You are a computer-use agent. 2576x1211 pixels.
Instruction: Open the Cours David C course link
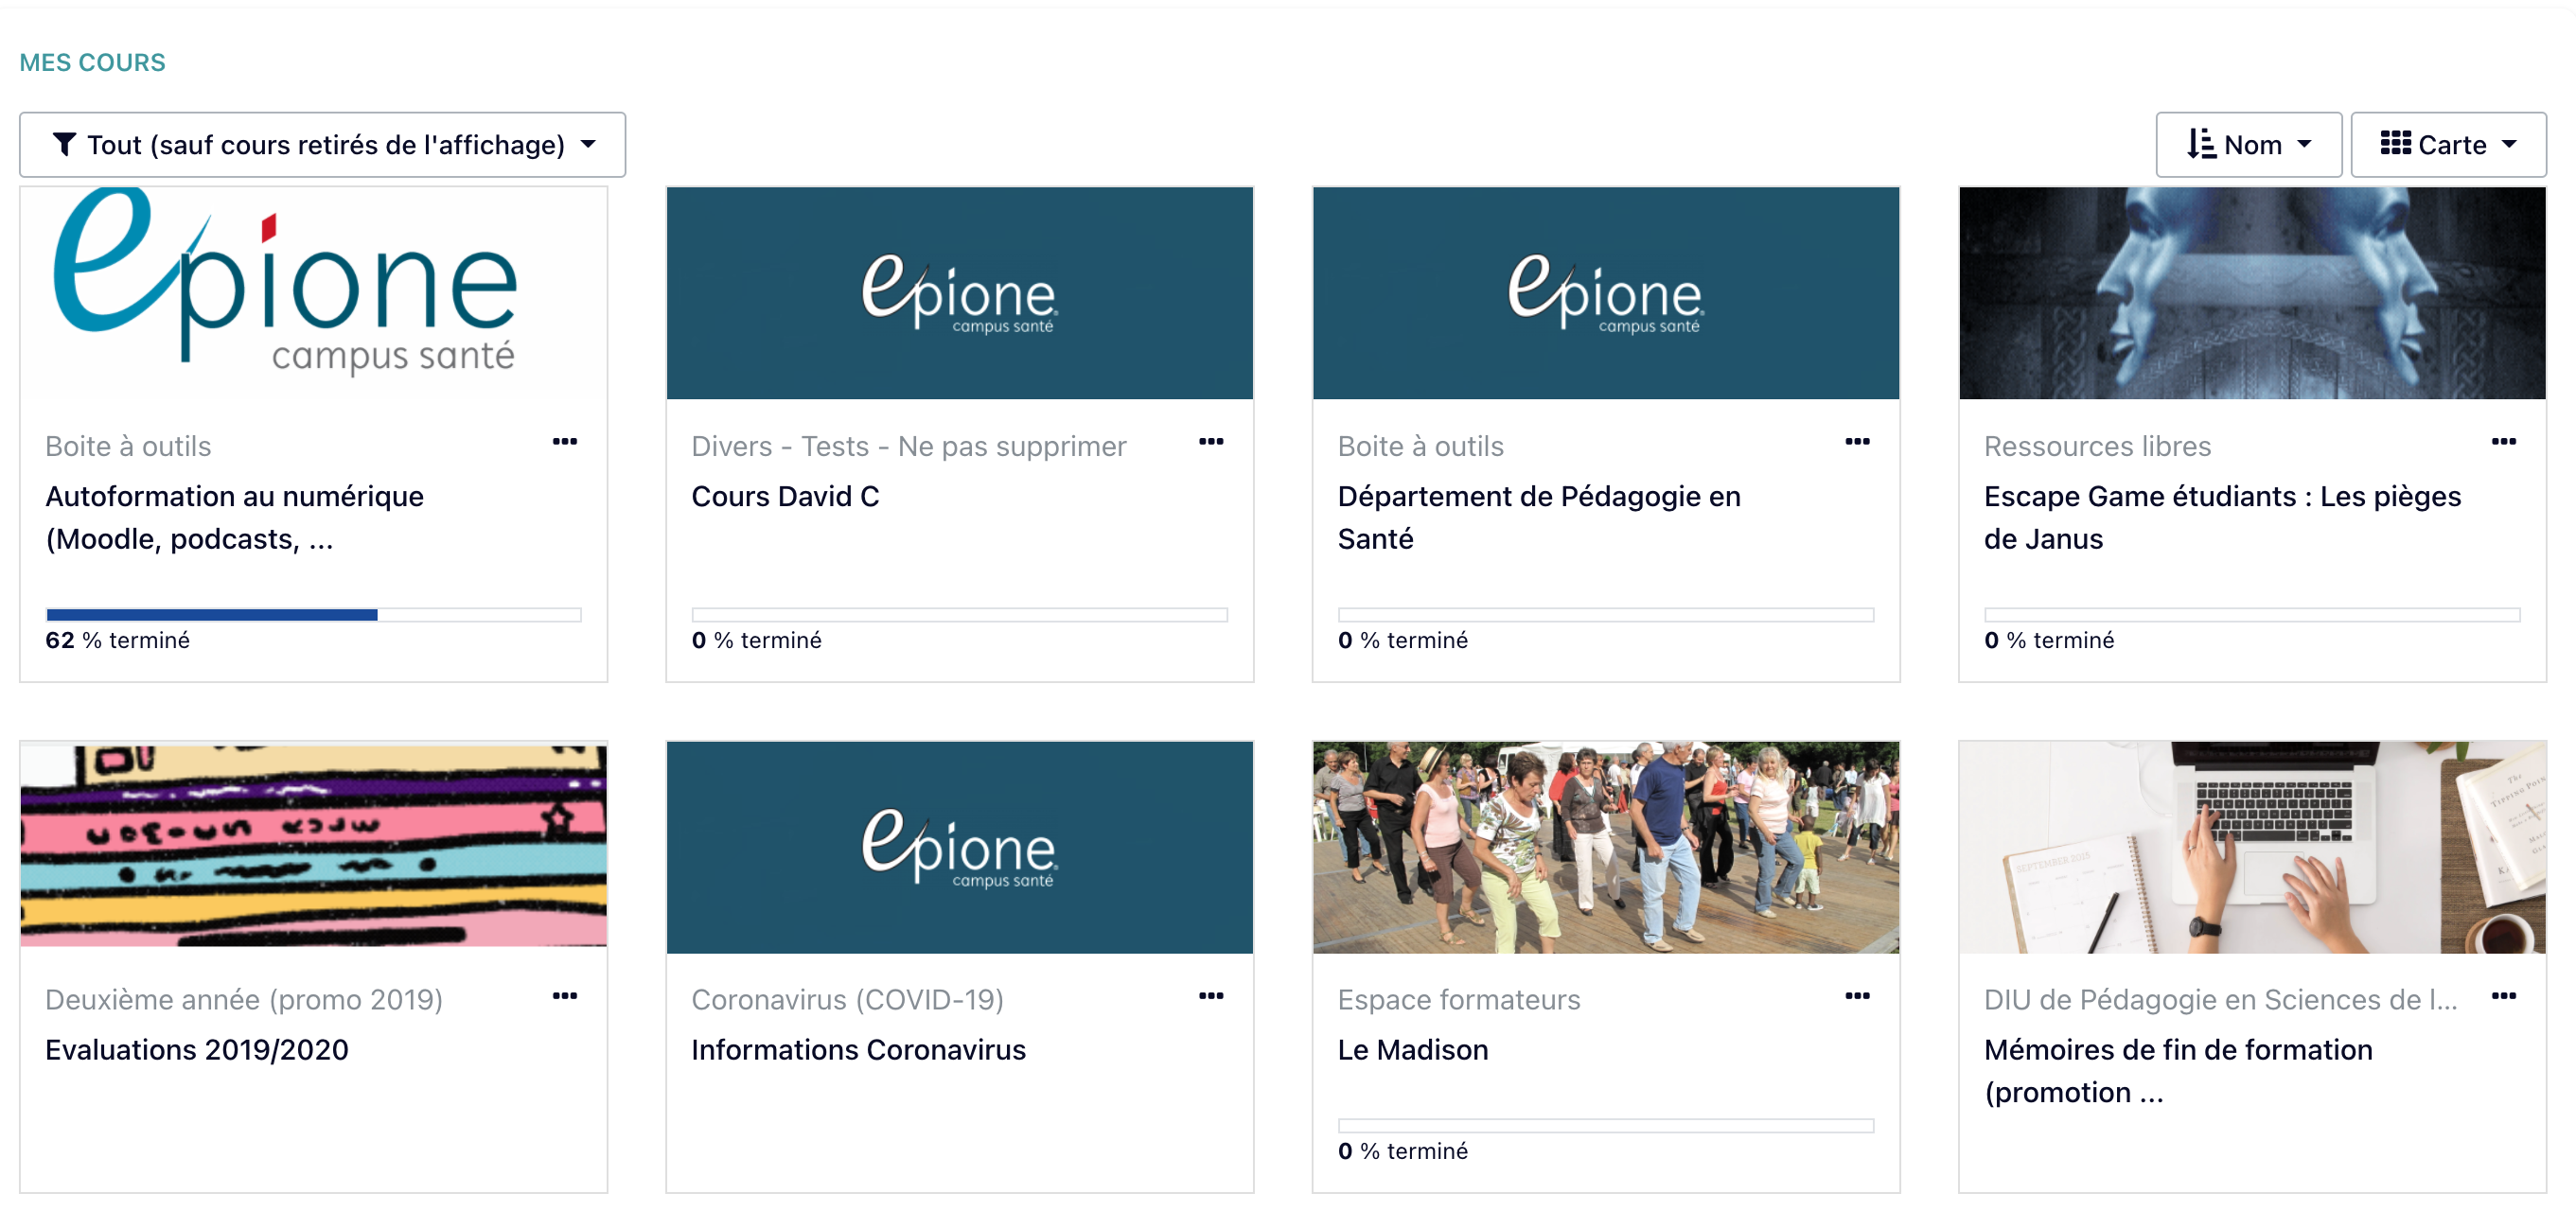click(785, 496)
